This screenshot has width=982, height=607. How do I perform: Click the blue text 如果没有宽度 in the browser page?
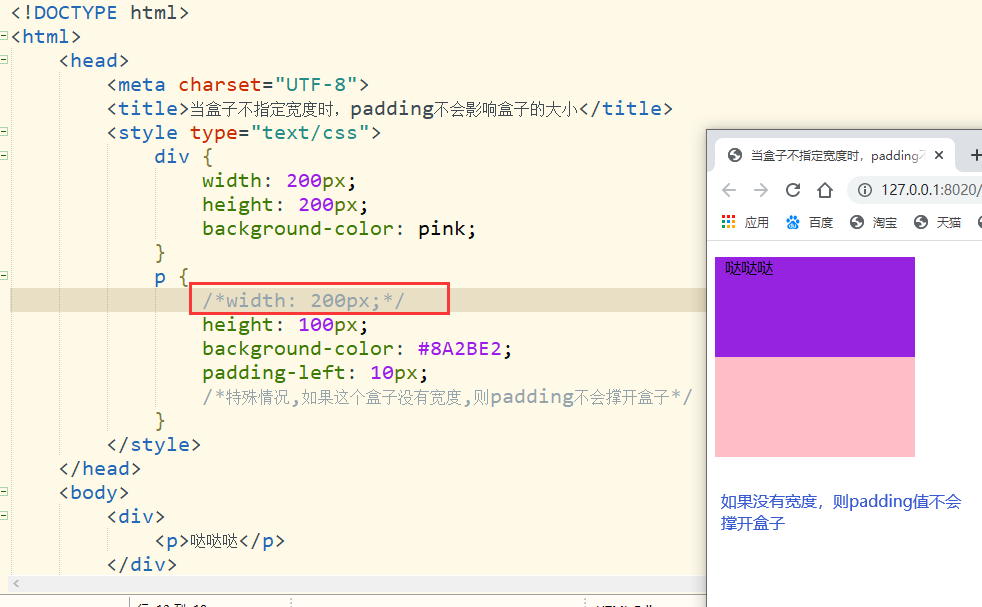(840, 512)
